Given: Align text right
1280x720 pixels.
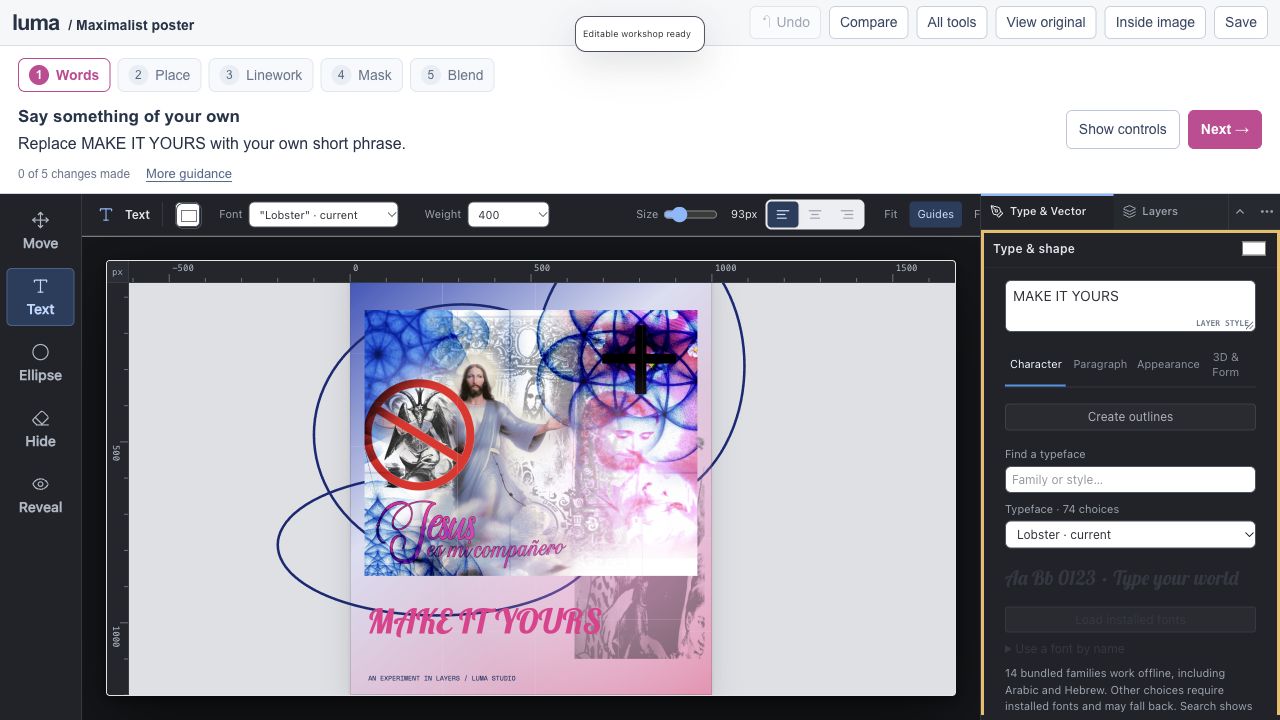Looking at the screenshot, I should click(x=847, y=214).
